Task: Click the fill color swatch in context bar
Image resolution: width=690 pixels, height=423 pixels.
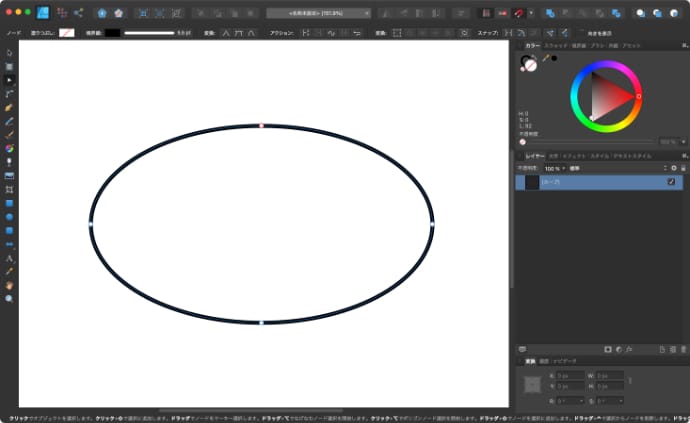Action: pyautogui.click(x=66, y=32)
